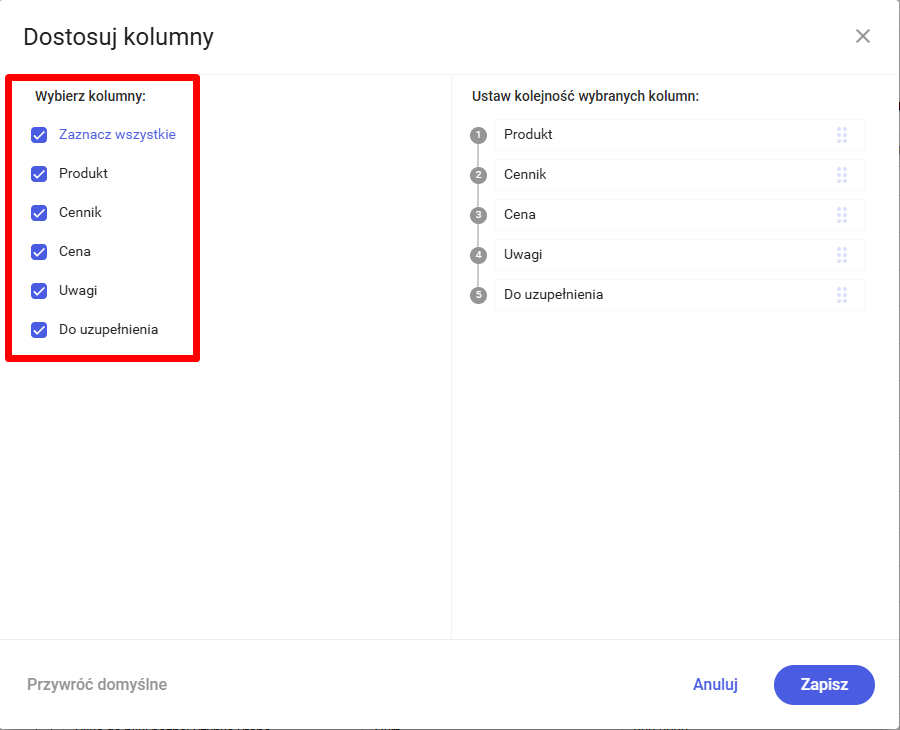The width and height of the screenshot is (900, 730).
Task: Click the drag handle for Uwagi row
Action: coord(842,255)
